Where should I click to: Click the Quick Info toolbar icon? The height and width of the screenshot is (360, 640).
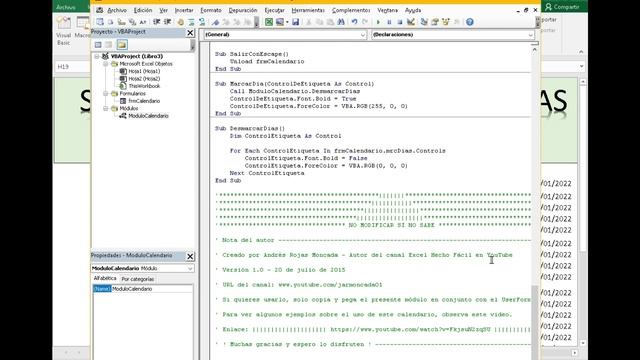click(x=121, y=22)
